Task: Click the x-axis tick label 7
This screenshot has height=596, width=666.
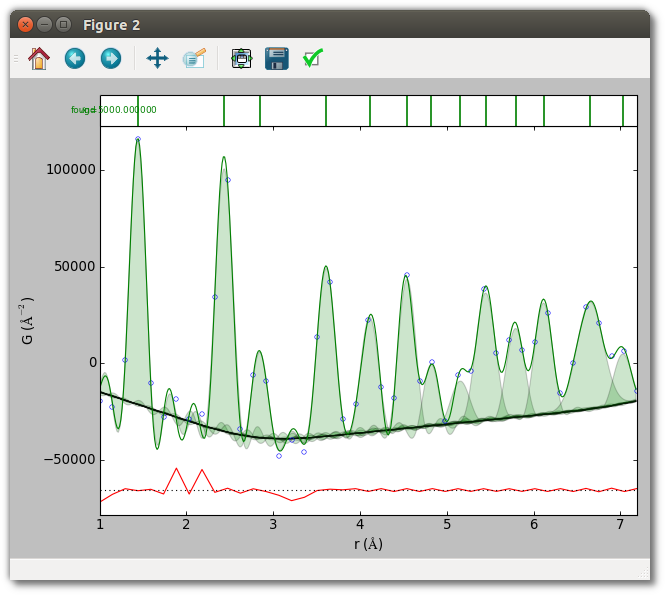Action: pos(621,525)
